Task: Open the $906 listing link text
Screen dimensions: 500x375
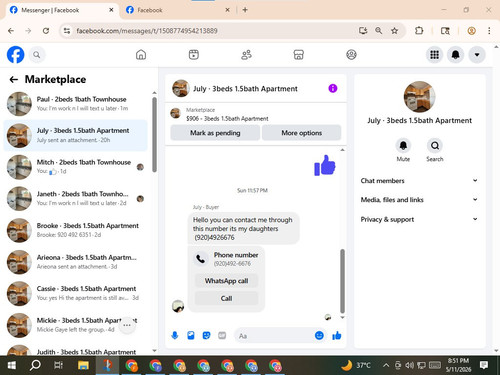Action: [x=227, y=118]
